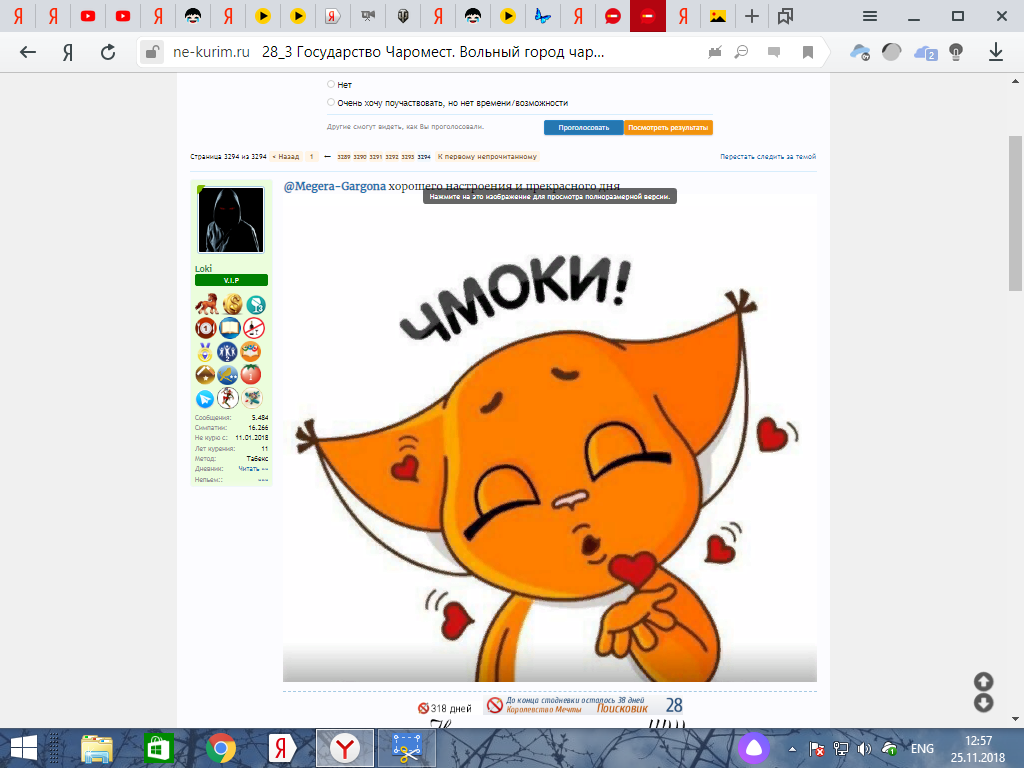Viewport: 1024px width, 768px height.
Task: Open Loki's hooded avatar image
Action: 231,219
